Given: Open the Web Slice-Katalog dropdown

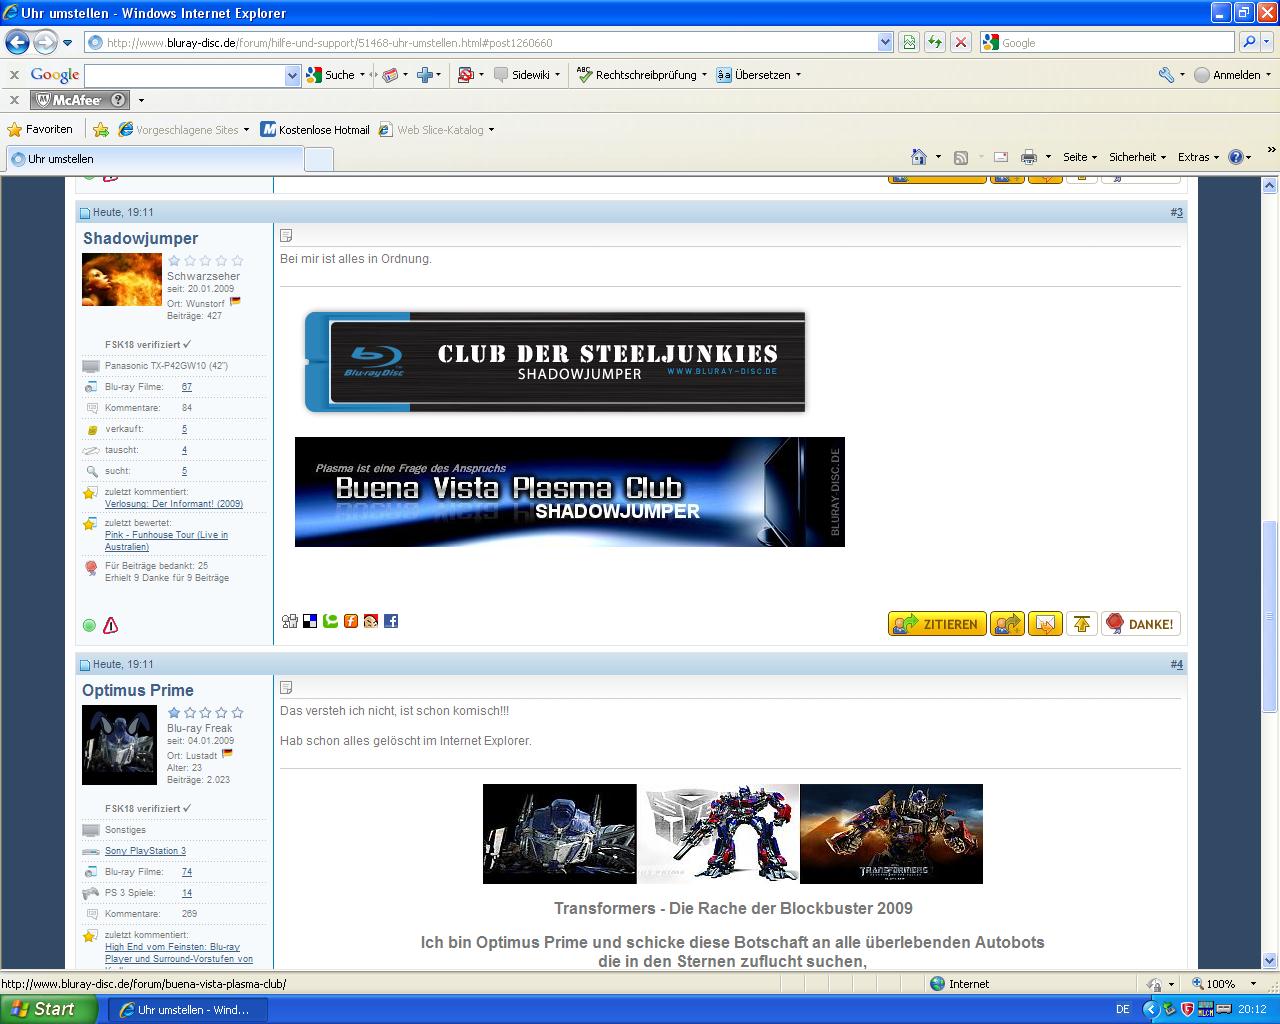Looking at the screenshot, I should 491,130.
